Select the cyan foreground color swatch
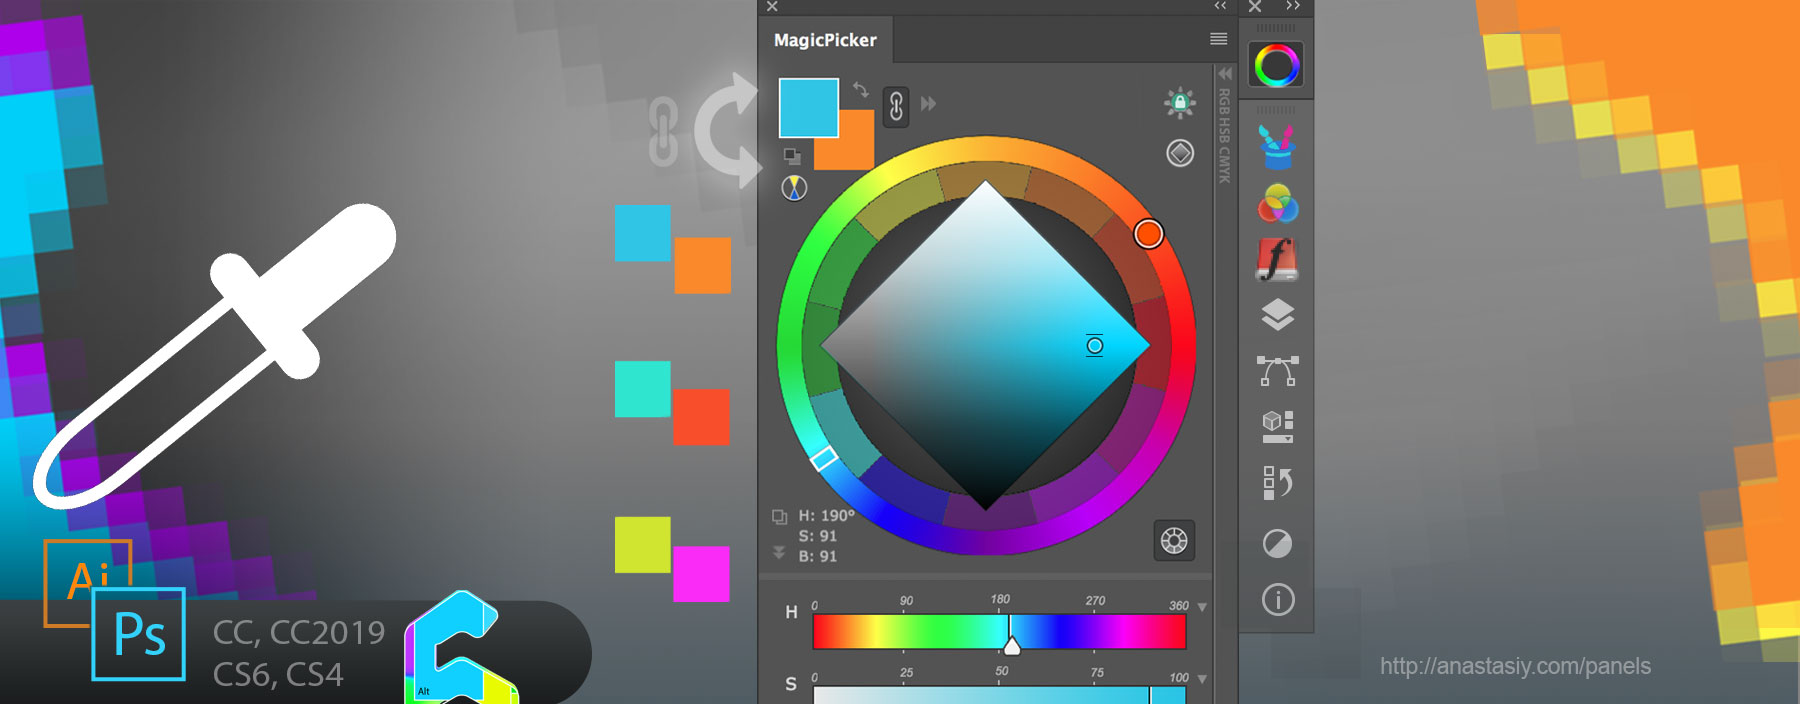This screenshot has width=1800, height=704. (808, 107)
